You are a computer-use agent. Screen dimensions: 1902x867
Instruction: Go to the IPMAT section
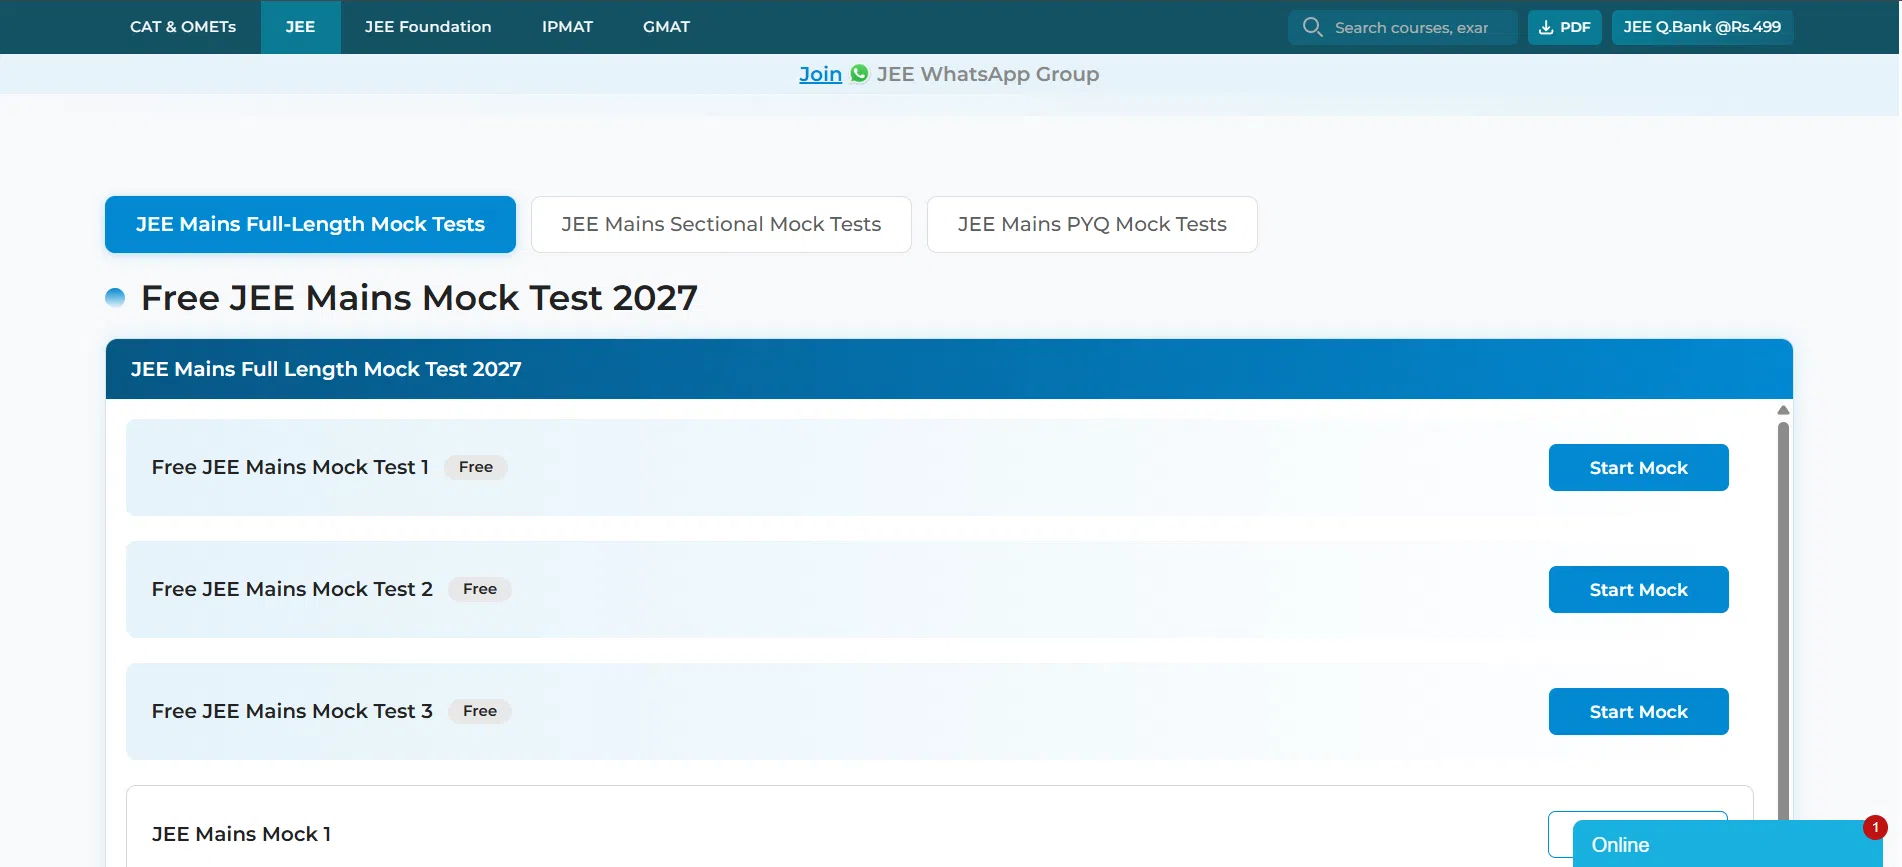pyautogui.click(x=567, y=27)
